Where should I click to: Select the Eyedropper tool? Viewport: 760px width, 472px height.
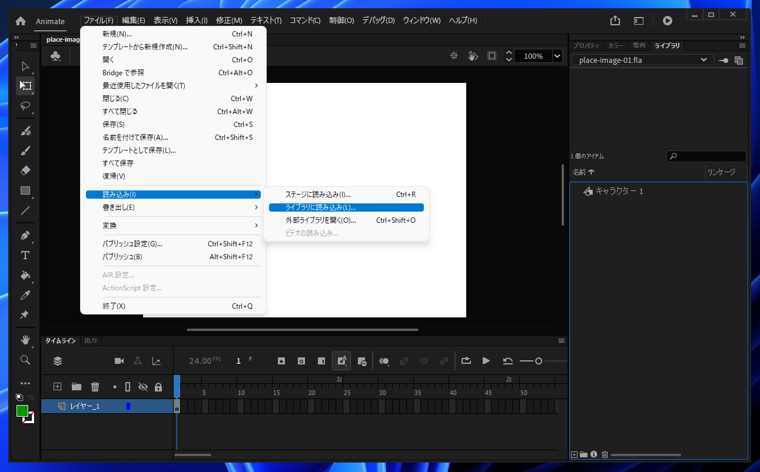(x=25, y=295)
